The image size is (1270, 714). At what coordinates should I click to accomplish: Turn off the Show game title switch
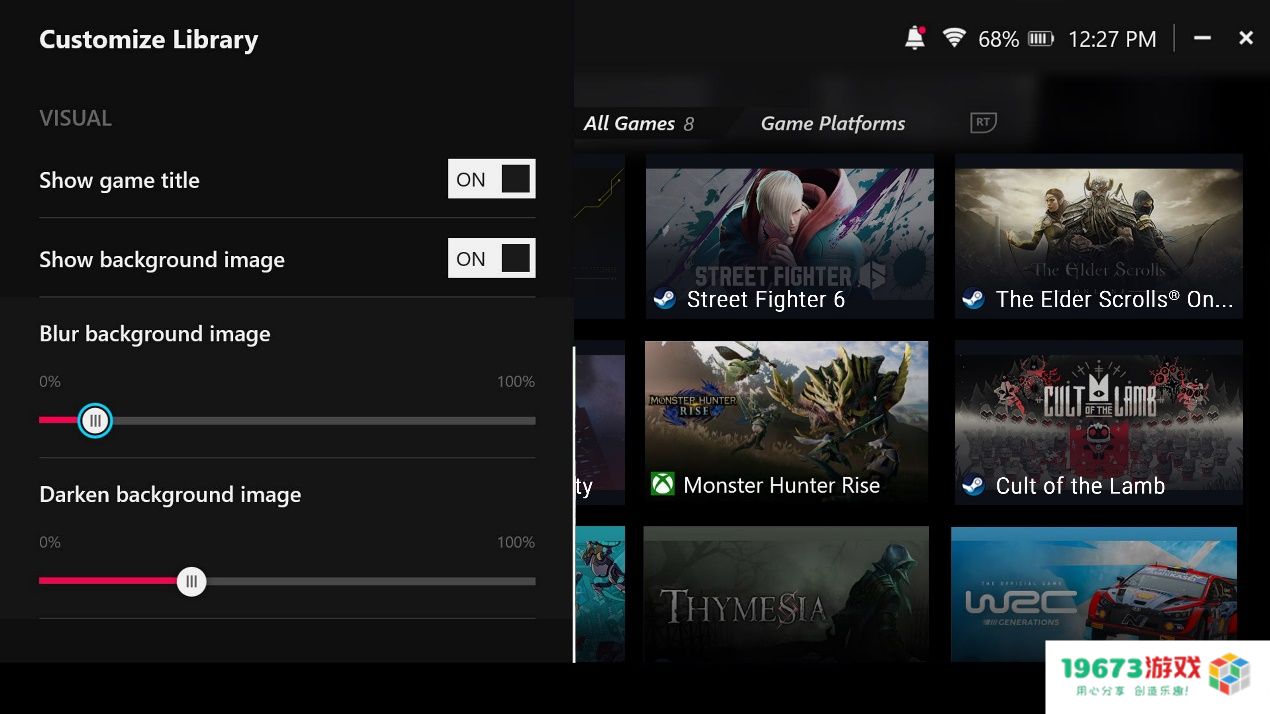tap(491, 179)
